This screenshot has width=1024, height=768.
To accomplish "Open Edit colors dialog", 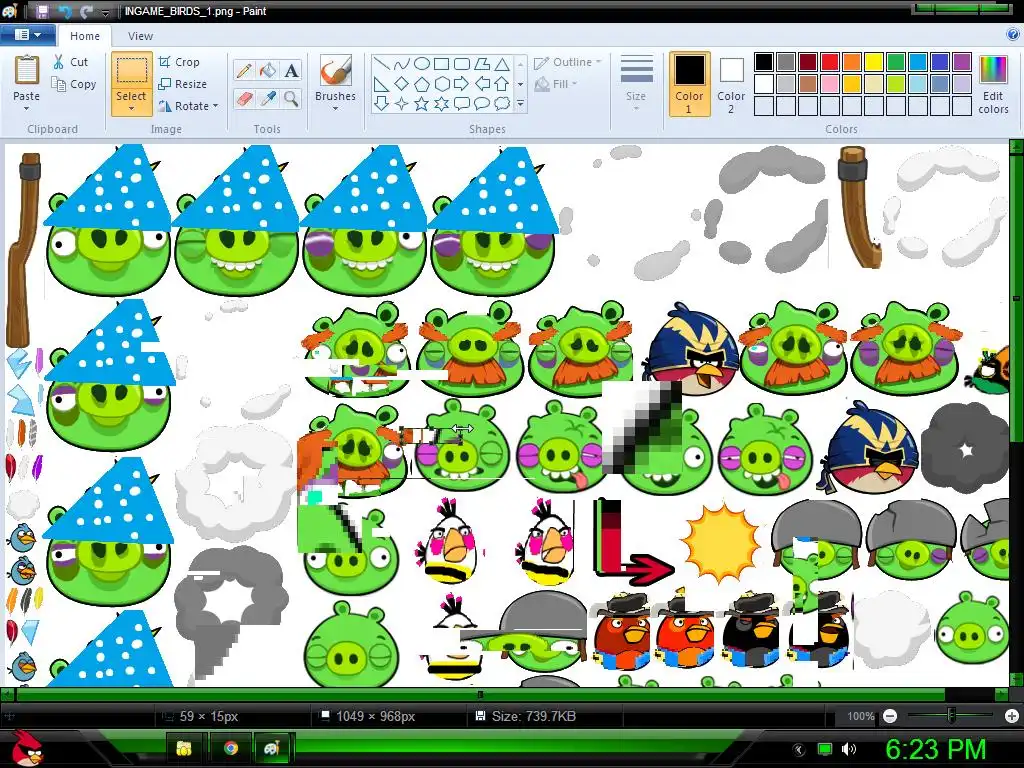I will click(993, 84).
